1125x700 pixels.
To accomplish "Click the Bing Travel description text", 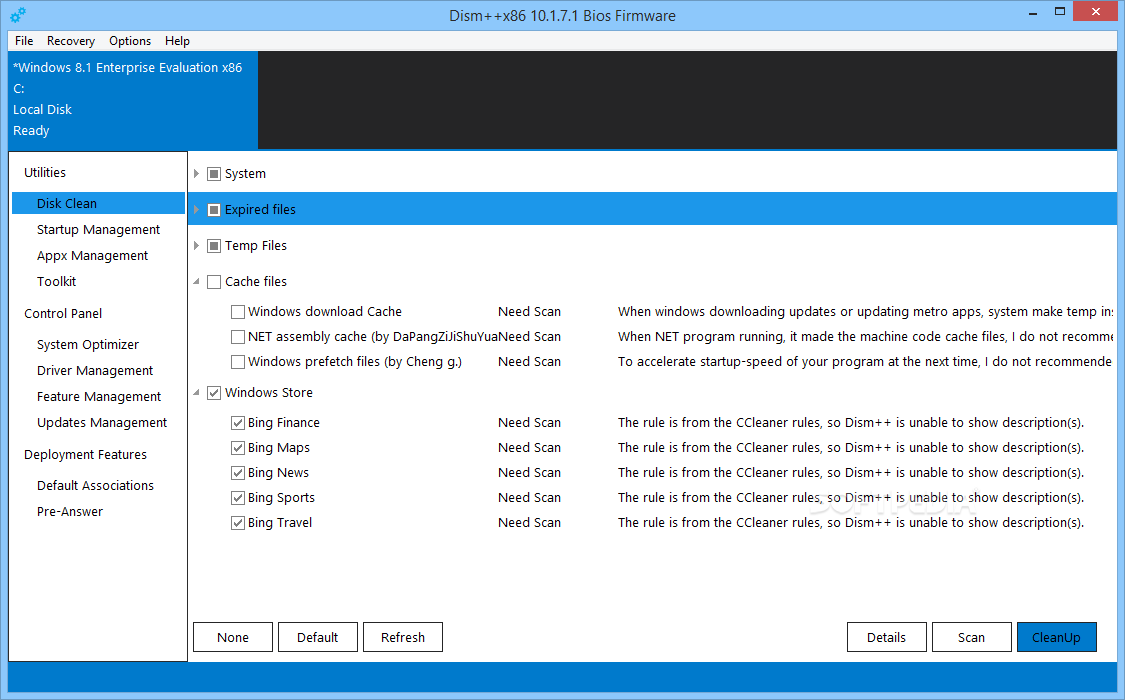I will tap(851, 522).
